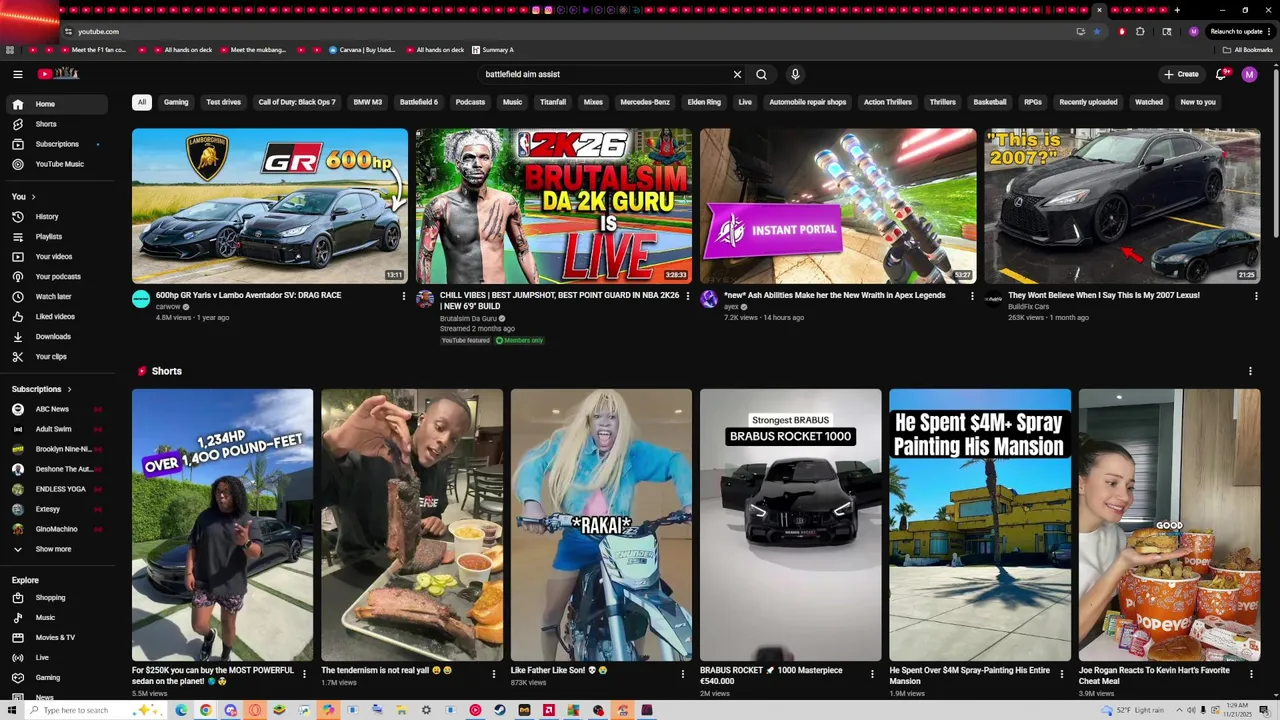Screen dimensions: 1280x720
Task: Click the Members only badge
Action: (x=520, y=340)
